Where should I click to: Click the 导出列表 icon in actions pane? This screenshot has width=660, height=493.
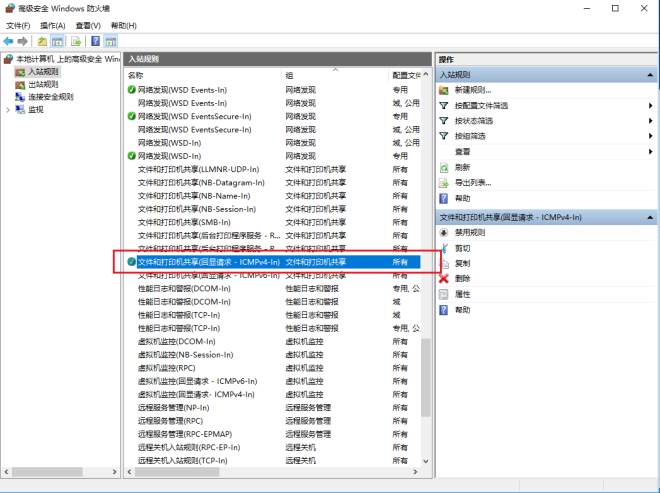[x=444, y=183]
